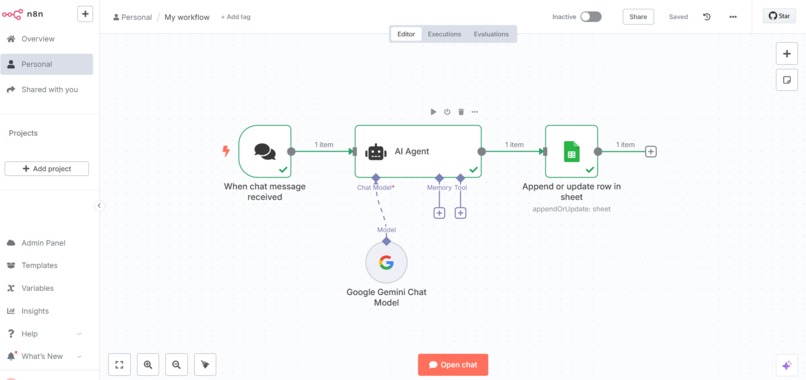The width and height of the screenshot is (806, 380).
Task: Select the Google Gemini Chat Model node
Action: coord(386,262)
